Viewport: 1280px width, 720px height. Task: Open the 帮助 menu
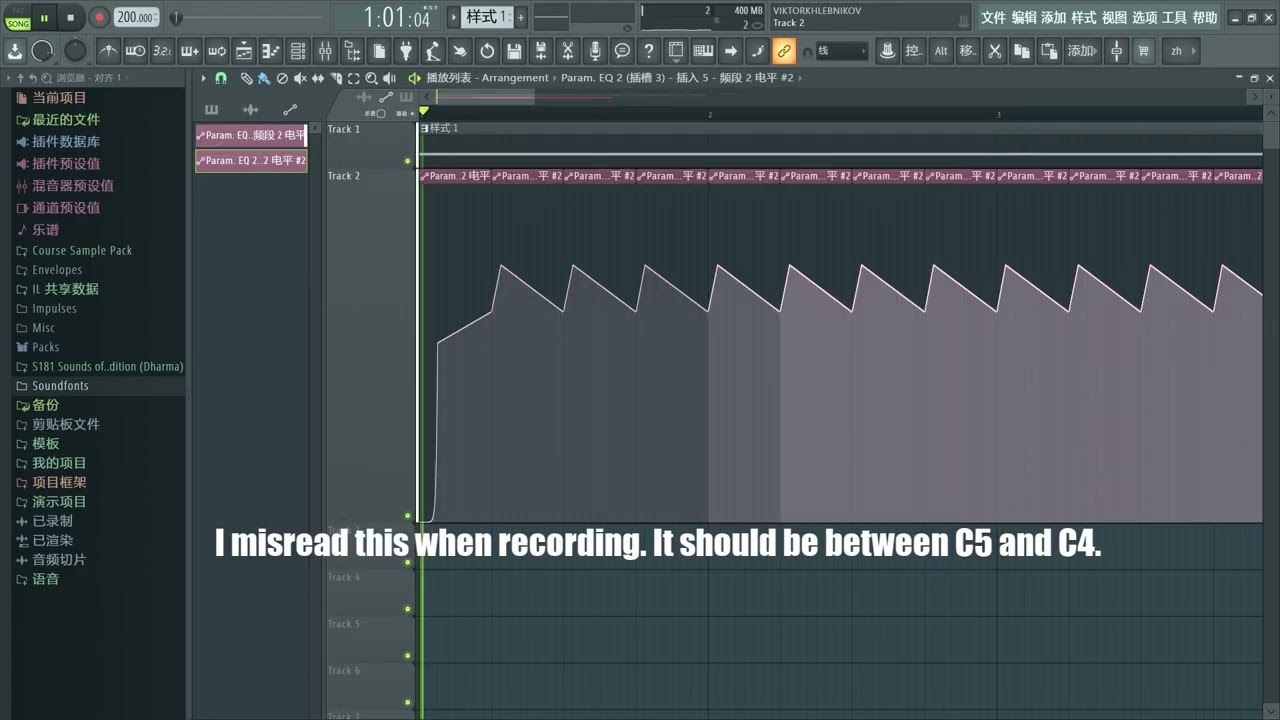tap(1204, 18)
